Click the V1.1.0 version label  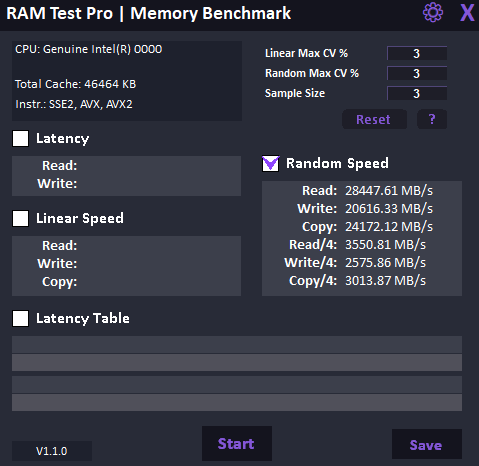[52, 451]
